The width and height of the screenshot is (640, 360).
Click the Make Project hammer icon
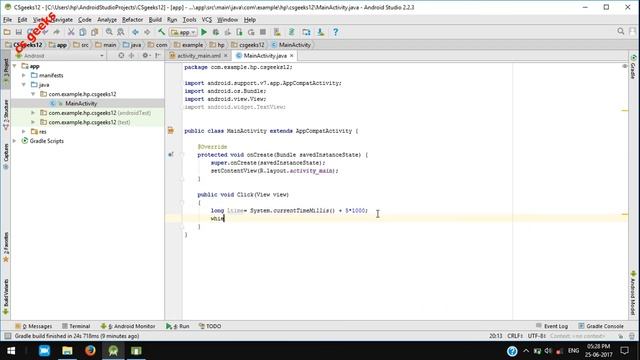pos(162,32)
